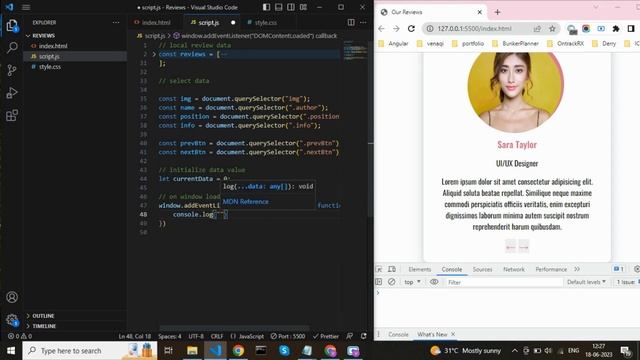The width and height of the screenshot is (640, 360).
Task: Split the editor to the right
Action: [351, 22]
